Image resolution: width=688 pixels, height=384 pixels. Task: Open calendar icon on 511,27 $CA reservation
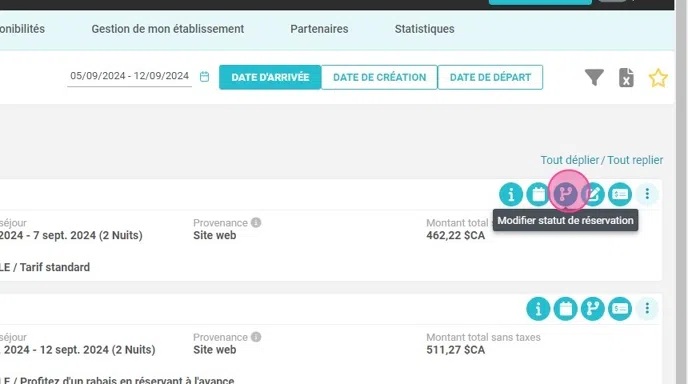click(566, 309)
